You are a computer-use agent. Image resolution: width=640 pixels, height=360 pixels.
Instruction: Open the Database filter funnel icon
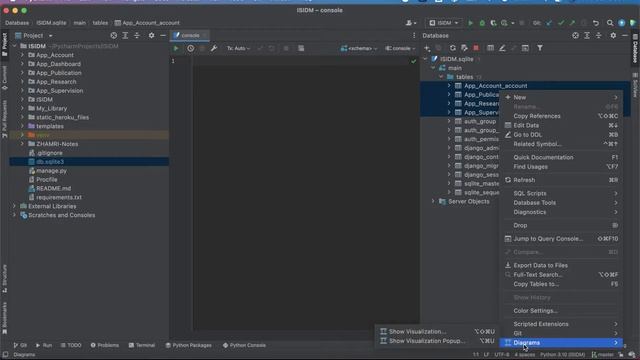[x=540, y=48]
